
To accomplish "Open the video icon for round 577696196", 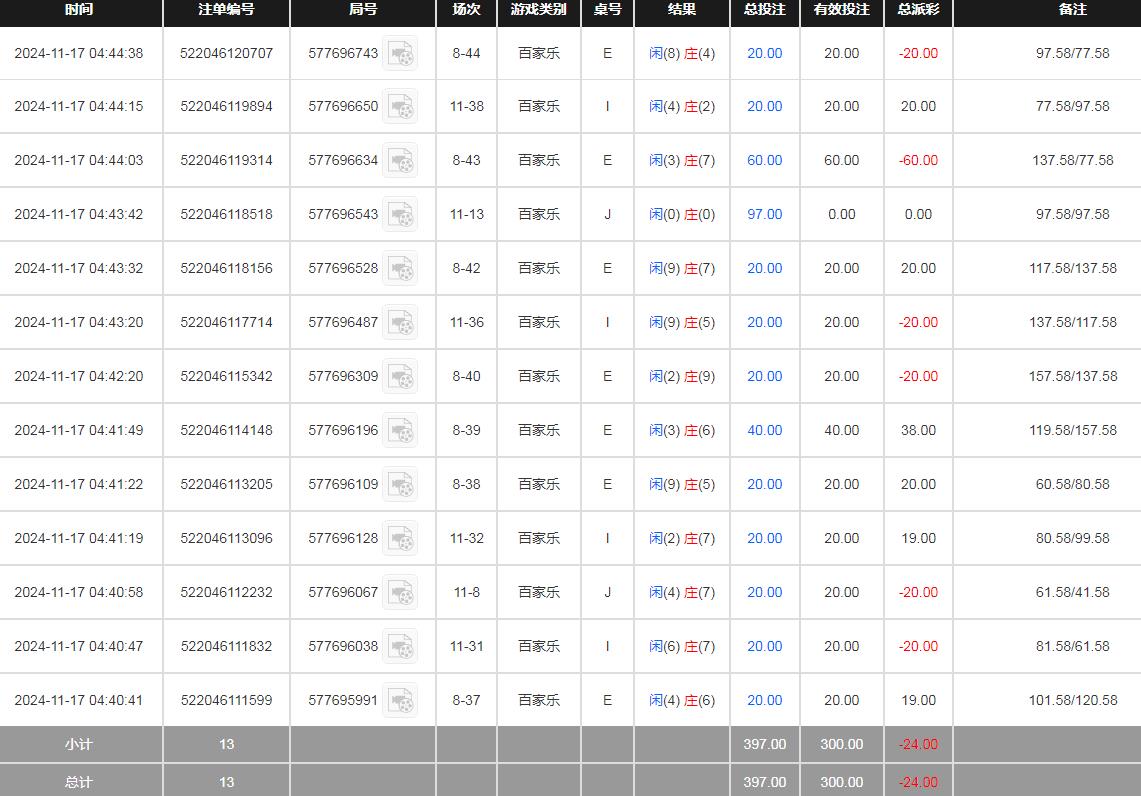I will pyautogui.click(x=401, y=431).
